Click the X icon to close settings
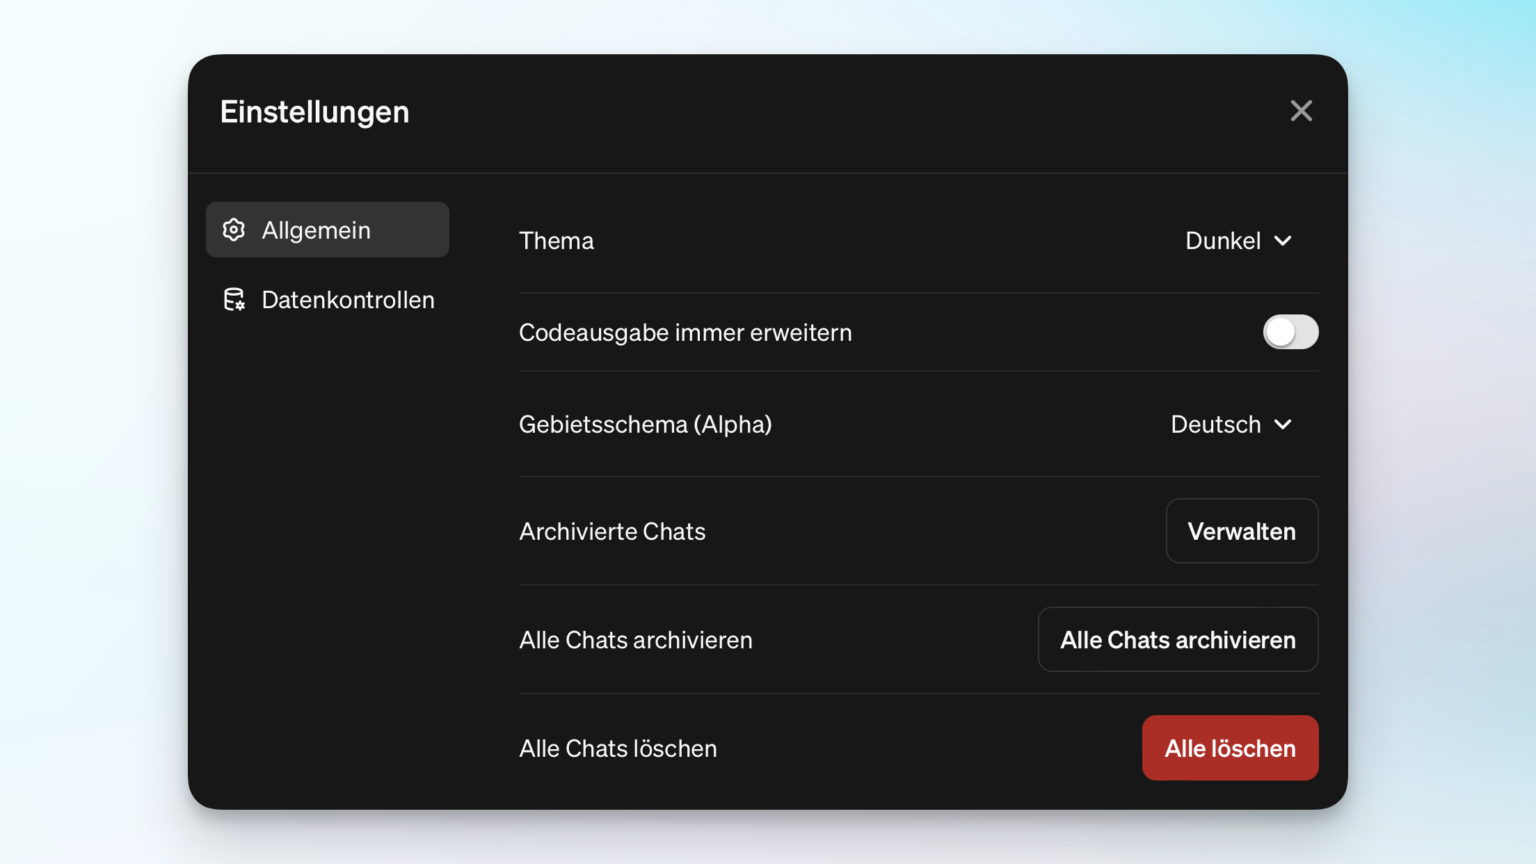This screenshot has height=864, width=1536. point(1301,110)
